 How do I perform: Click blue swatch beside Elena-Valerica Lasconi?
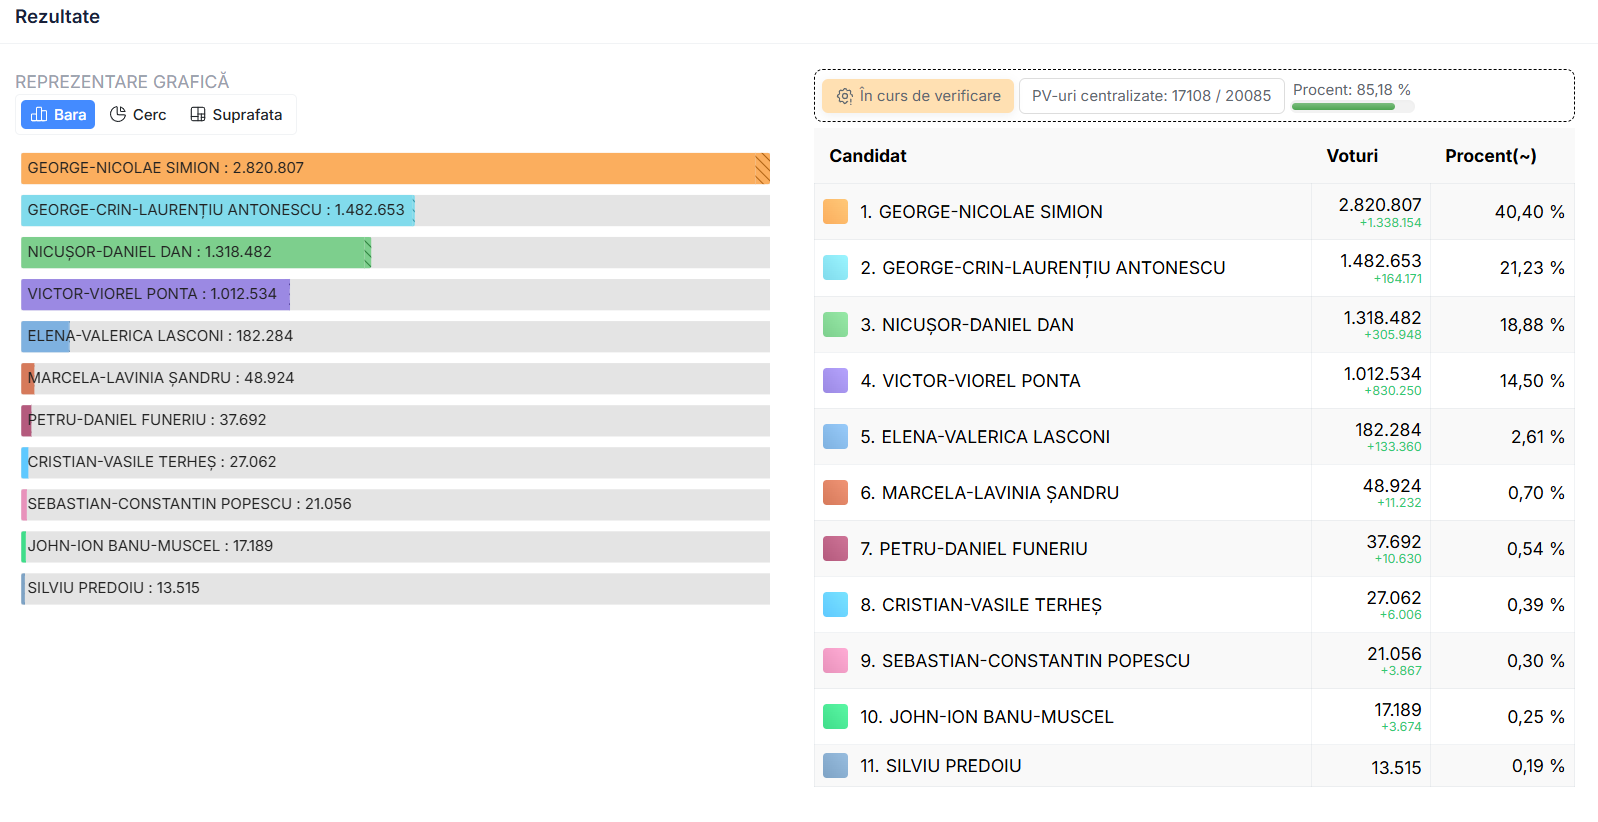click(x=835, y=437)
